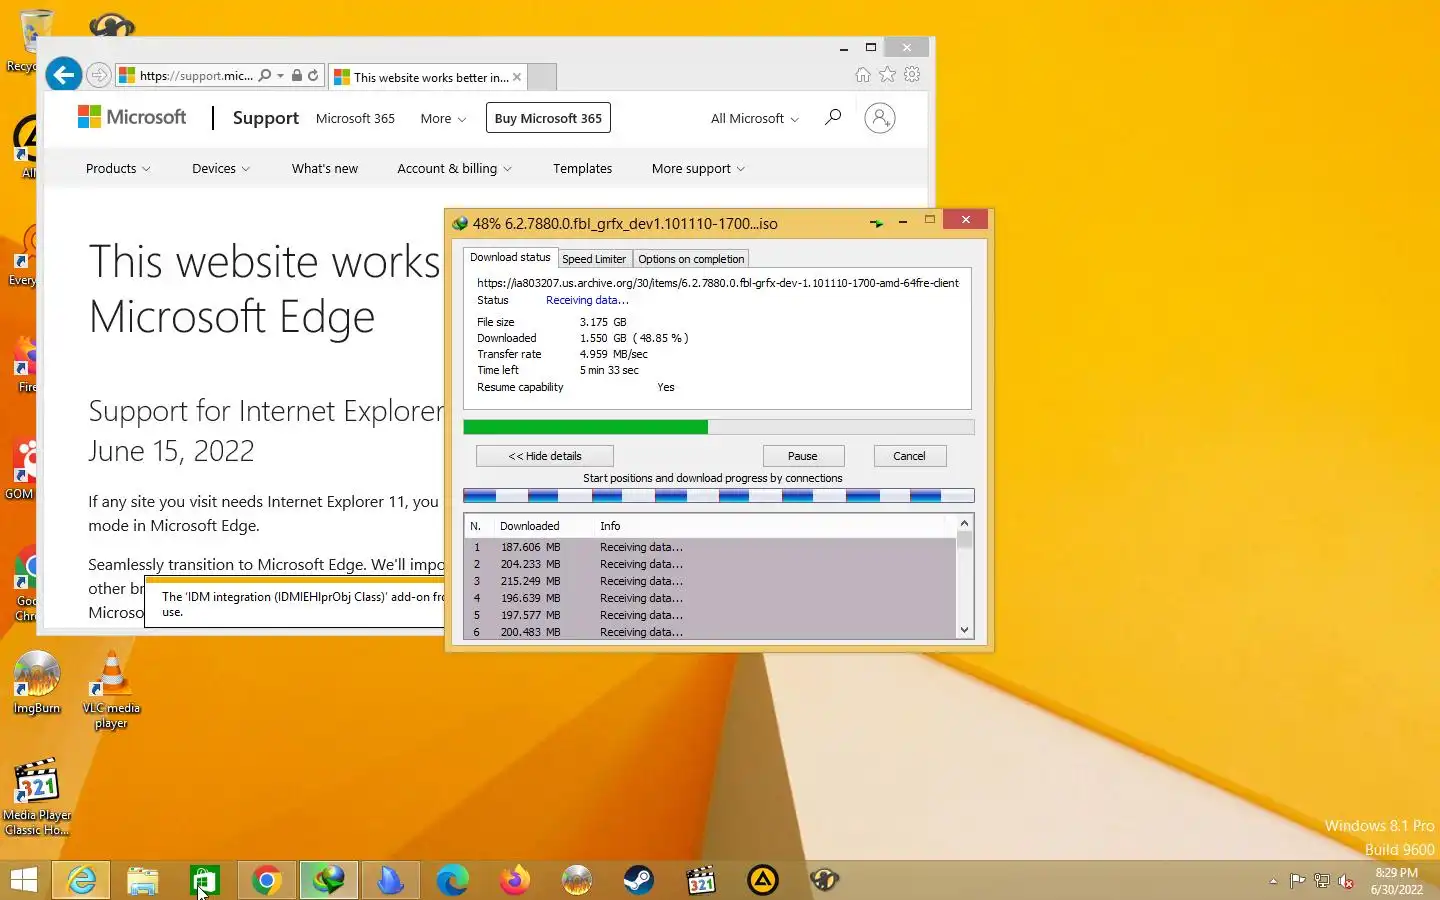This screenshot has width=1440, height=900.
Task: Click the Internet Explorer taskbar icon
Action: pyautogui.click(x=81, y=880)
